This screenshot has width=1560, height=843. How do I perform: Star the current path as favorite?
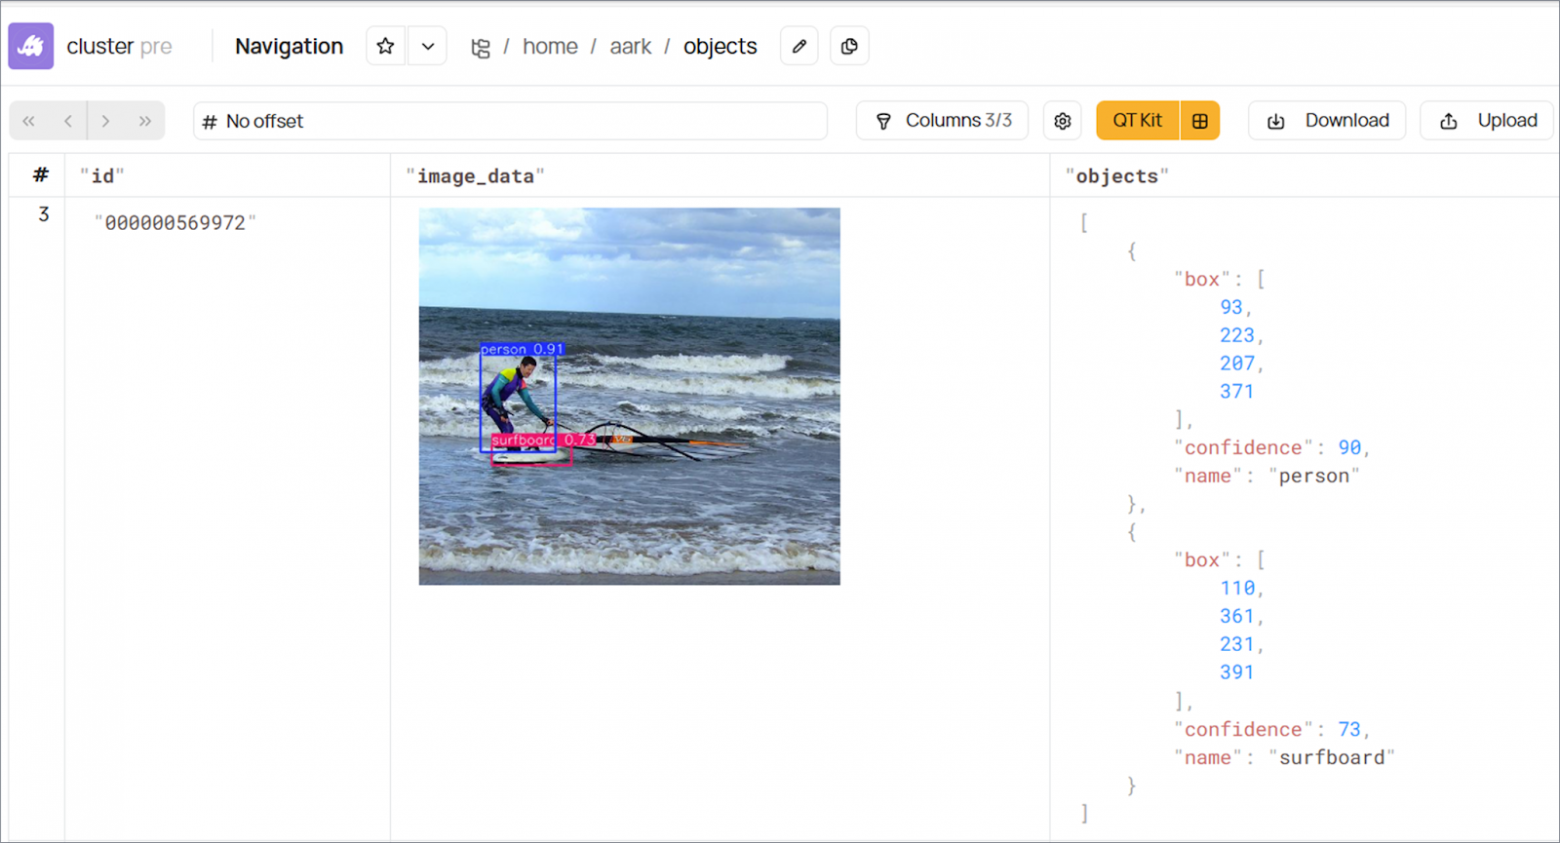point(386,46)
